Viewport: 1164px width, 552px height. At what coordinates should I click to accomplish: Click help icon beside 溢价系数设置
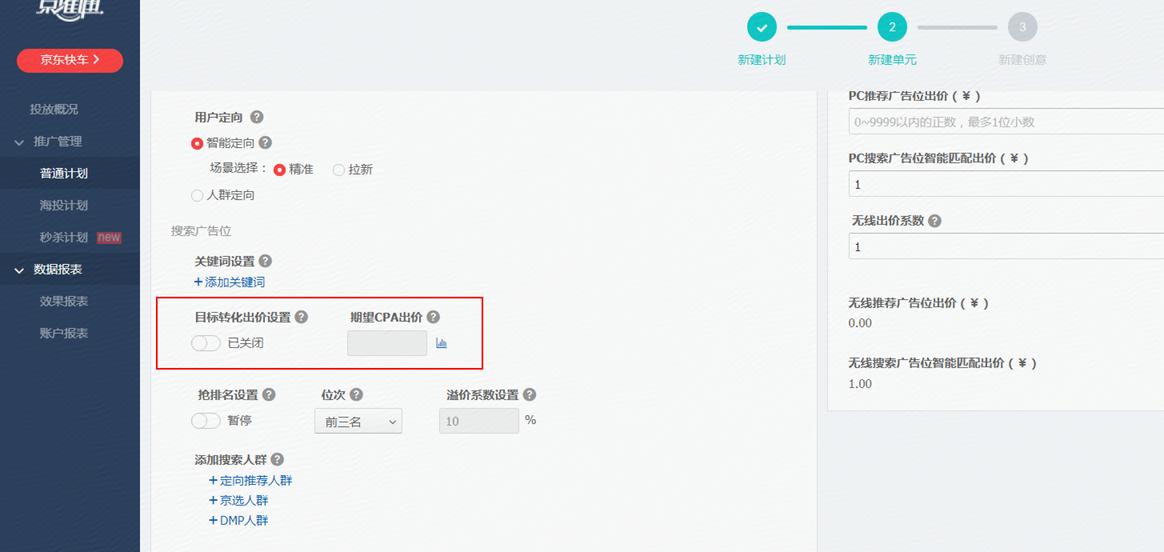(x=529, y=395)
